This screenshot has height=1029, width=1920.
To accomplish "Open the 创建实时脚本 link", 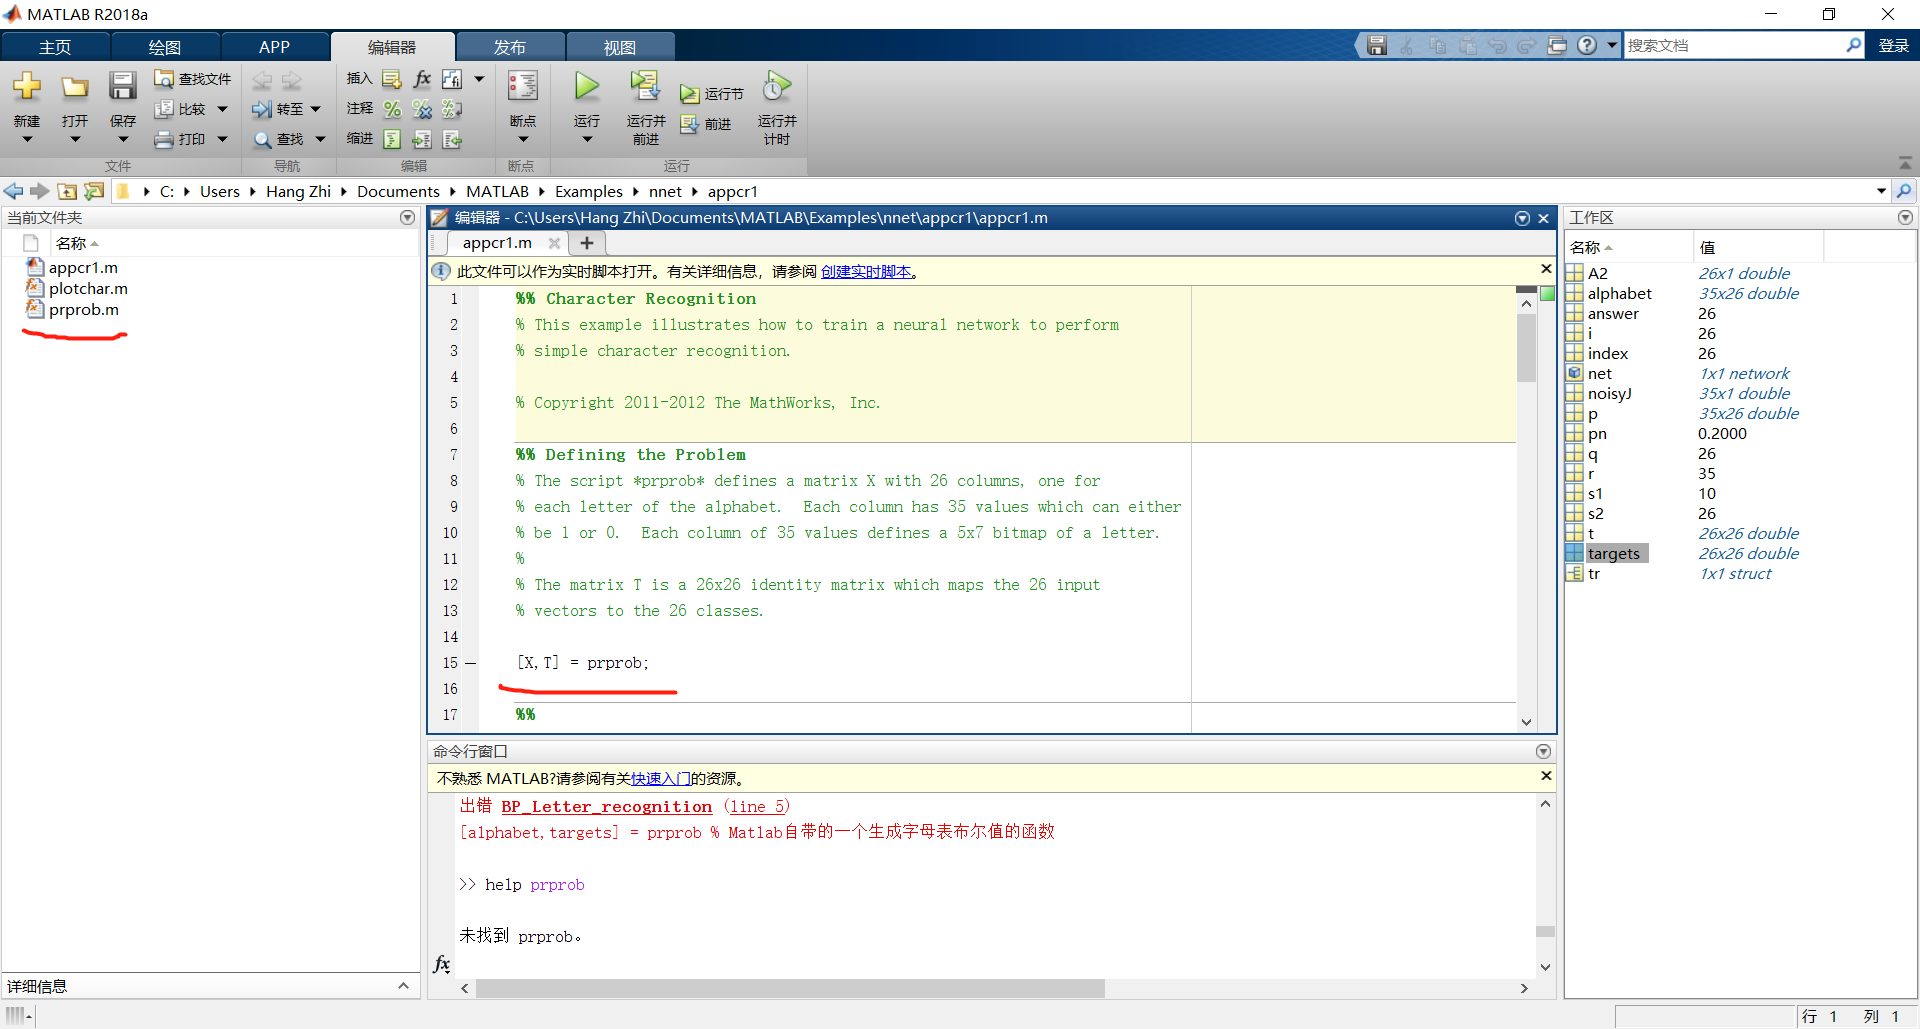I will point(866,272).
